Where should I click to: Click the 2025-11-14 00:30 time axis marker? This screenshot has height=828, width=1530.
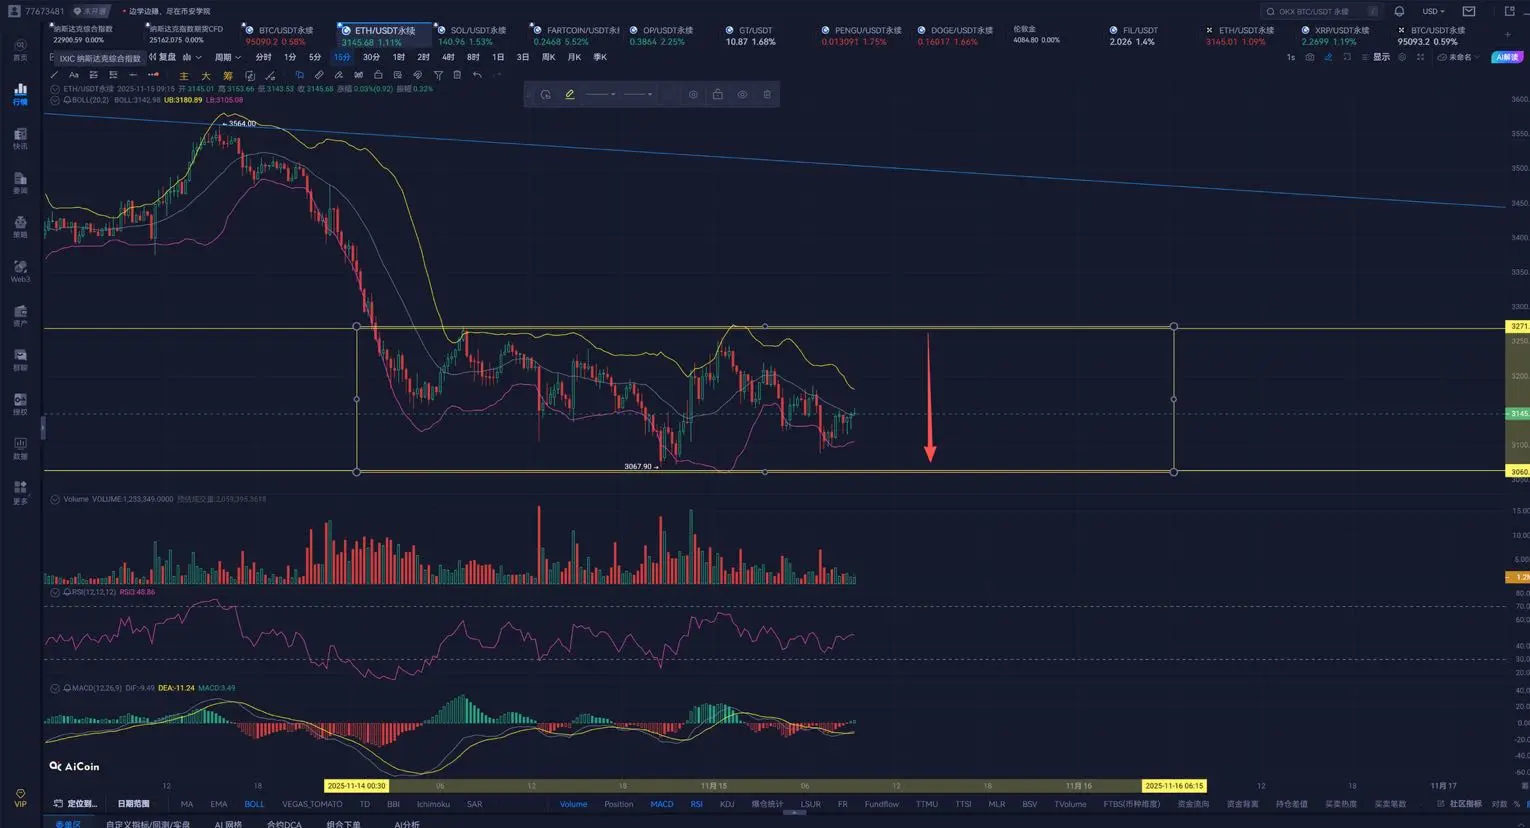tap(356, 786)
